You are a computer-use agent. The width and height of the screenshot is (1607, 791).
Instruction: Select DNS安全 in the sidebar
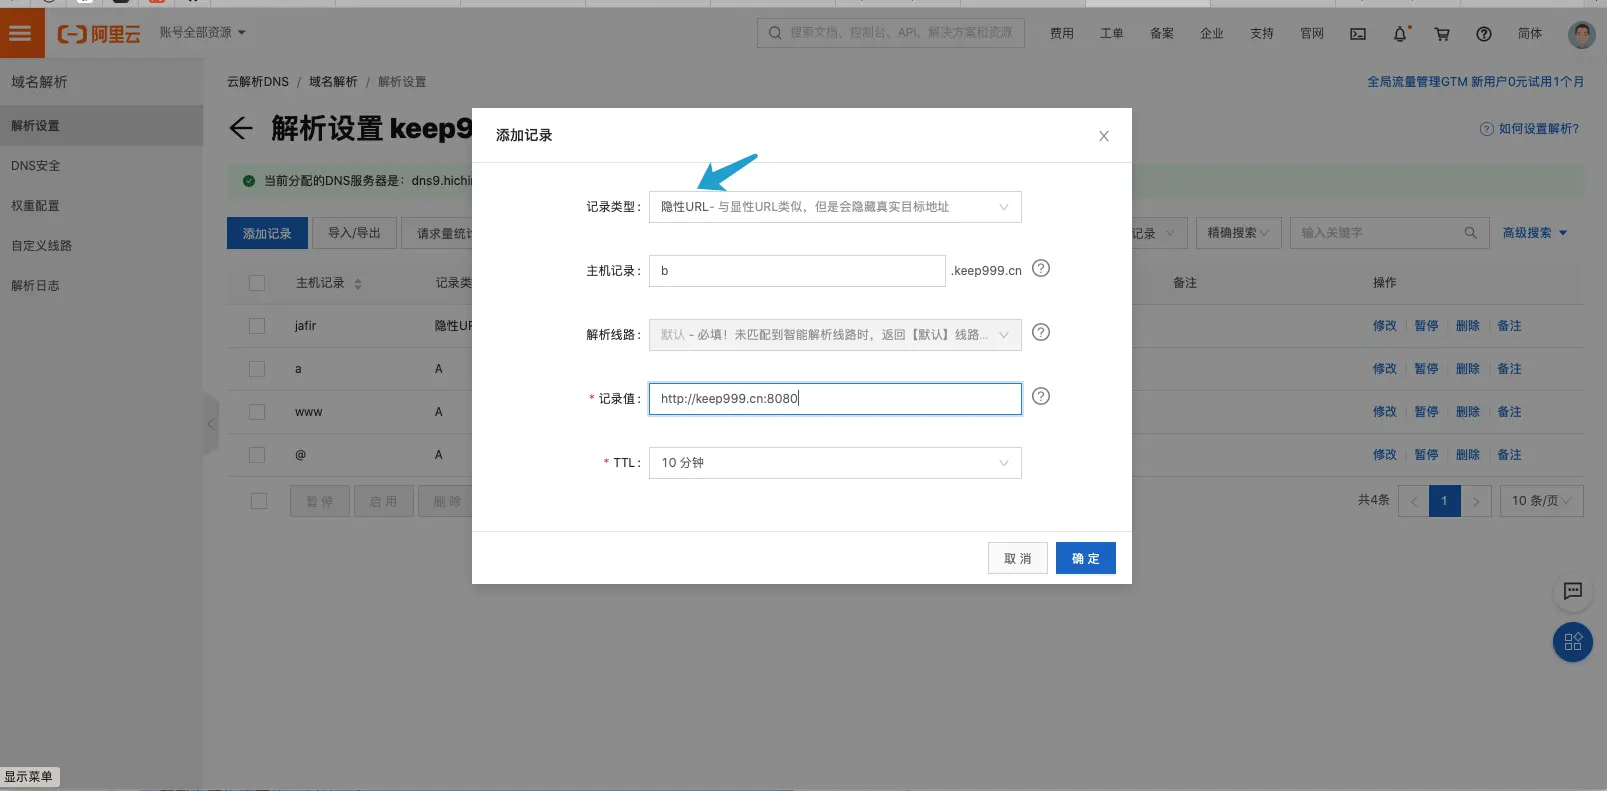click(x=101, y=166)
